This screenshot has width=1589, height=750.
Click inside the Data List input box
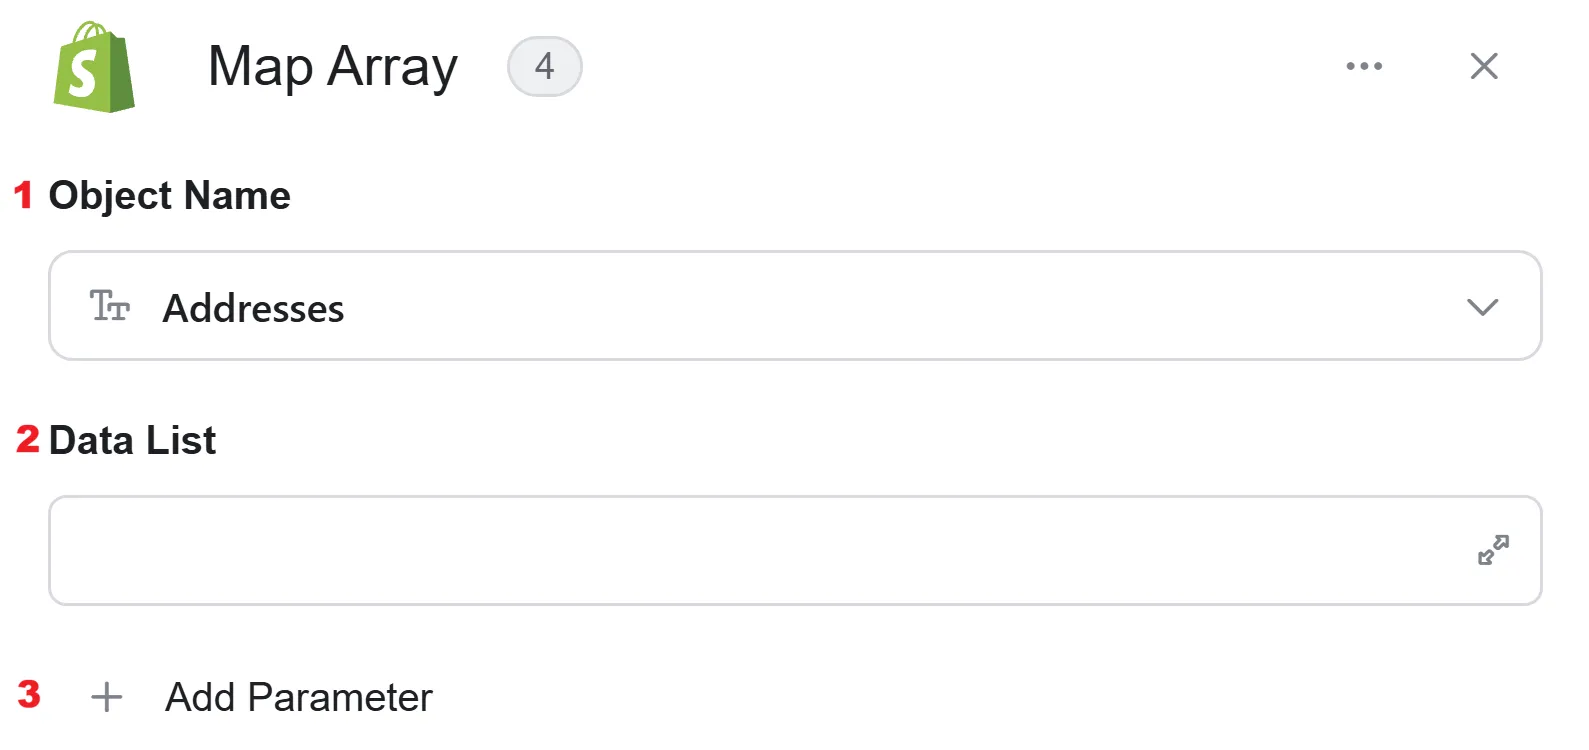795,550
